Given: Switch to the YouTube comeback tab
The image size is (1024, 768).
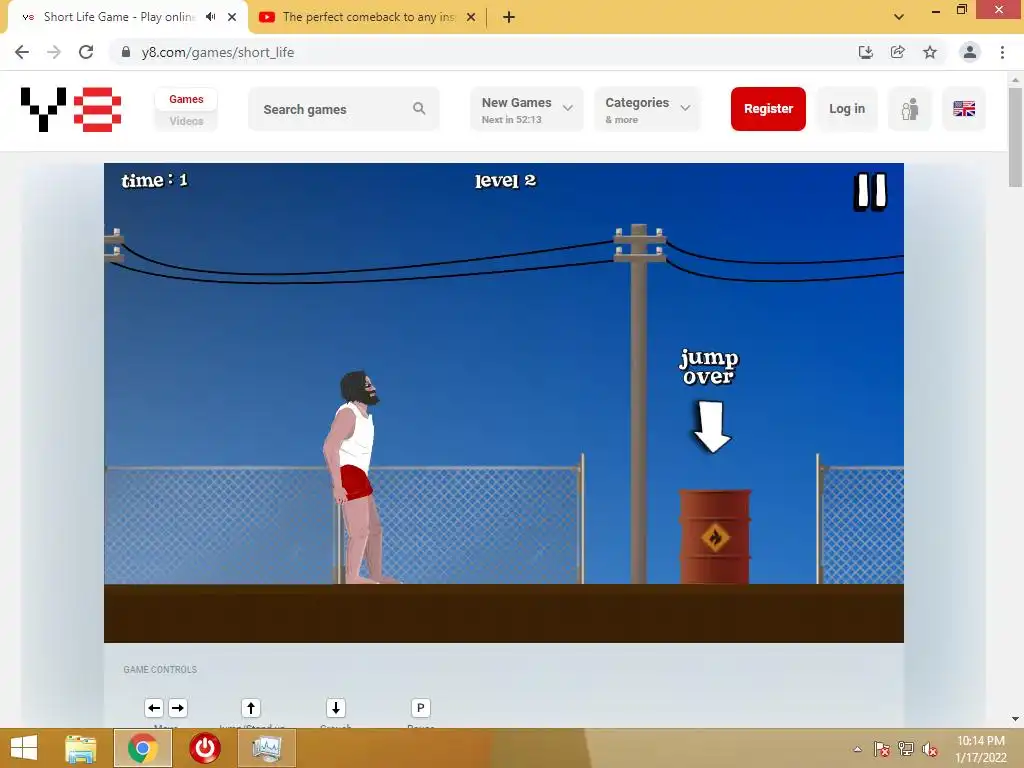Looking at the screenshot, I should coord(368,17).
